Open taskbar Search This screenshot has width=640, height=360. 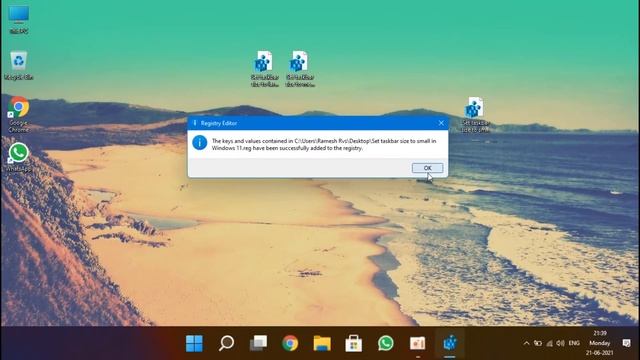(x=226, y=343)
